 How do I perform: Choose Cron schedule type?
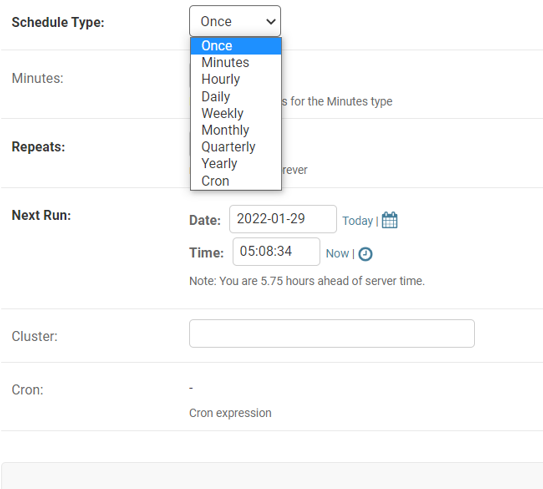tap(236, 181)
